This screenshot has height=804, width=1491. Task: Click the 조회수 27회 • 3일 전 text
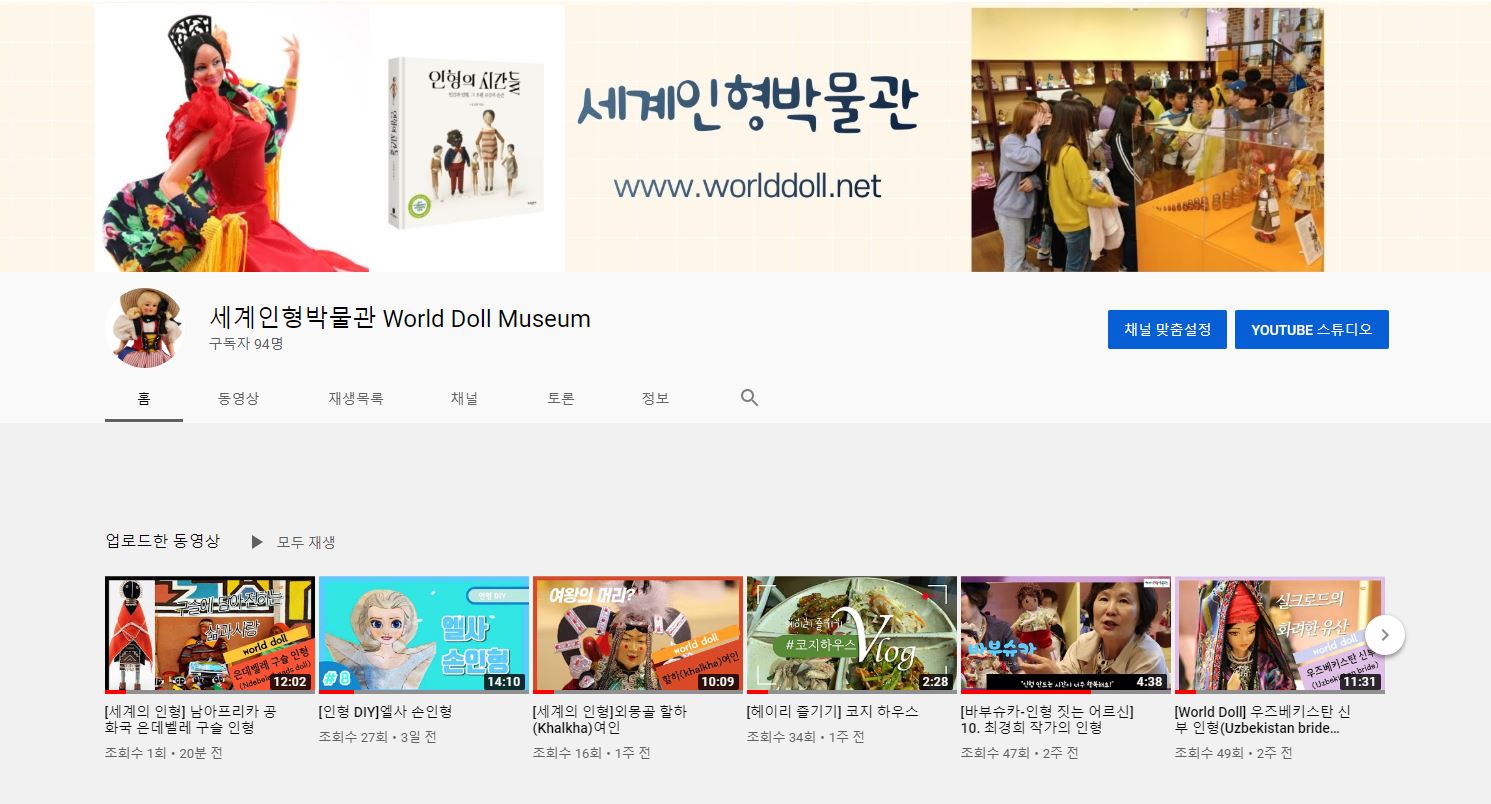(x=378, y=737)
